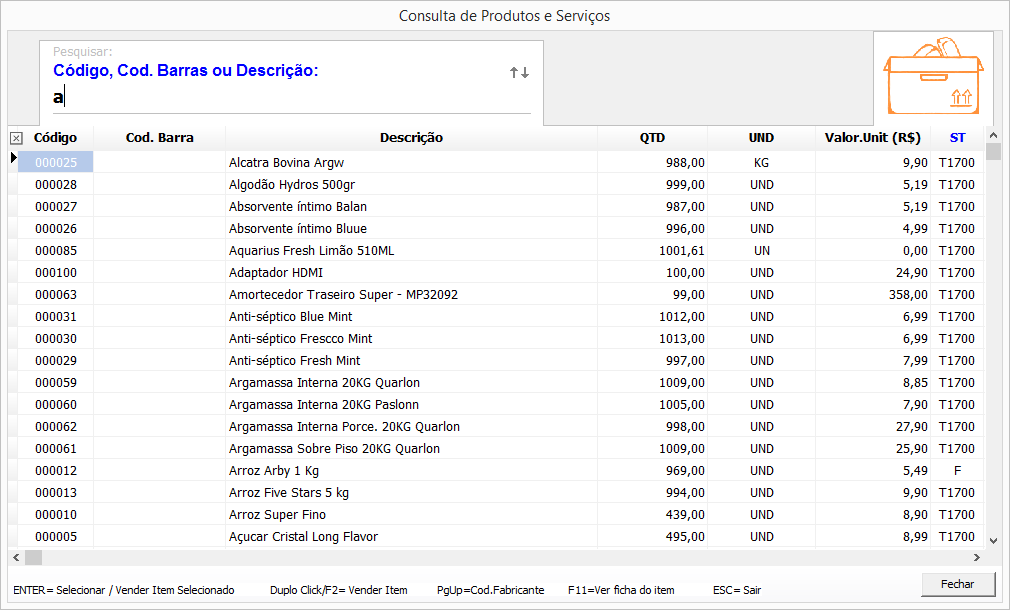Click the row indicator arrow for Alcatra Bovina

pyautogui.click(x=14, y=158)
